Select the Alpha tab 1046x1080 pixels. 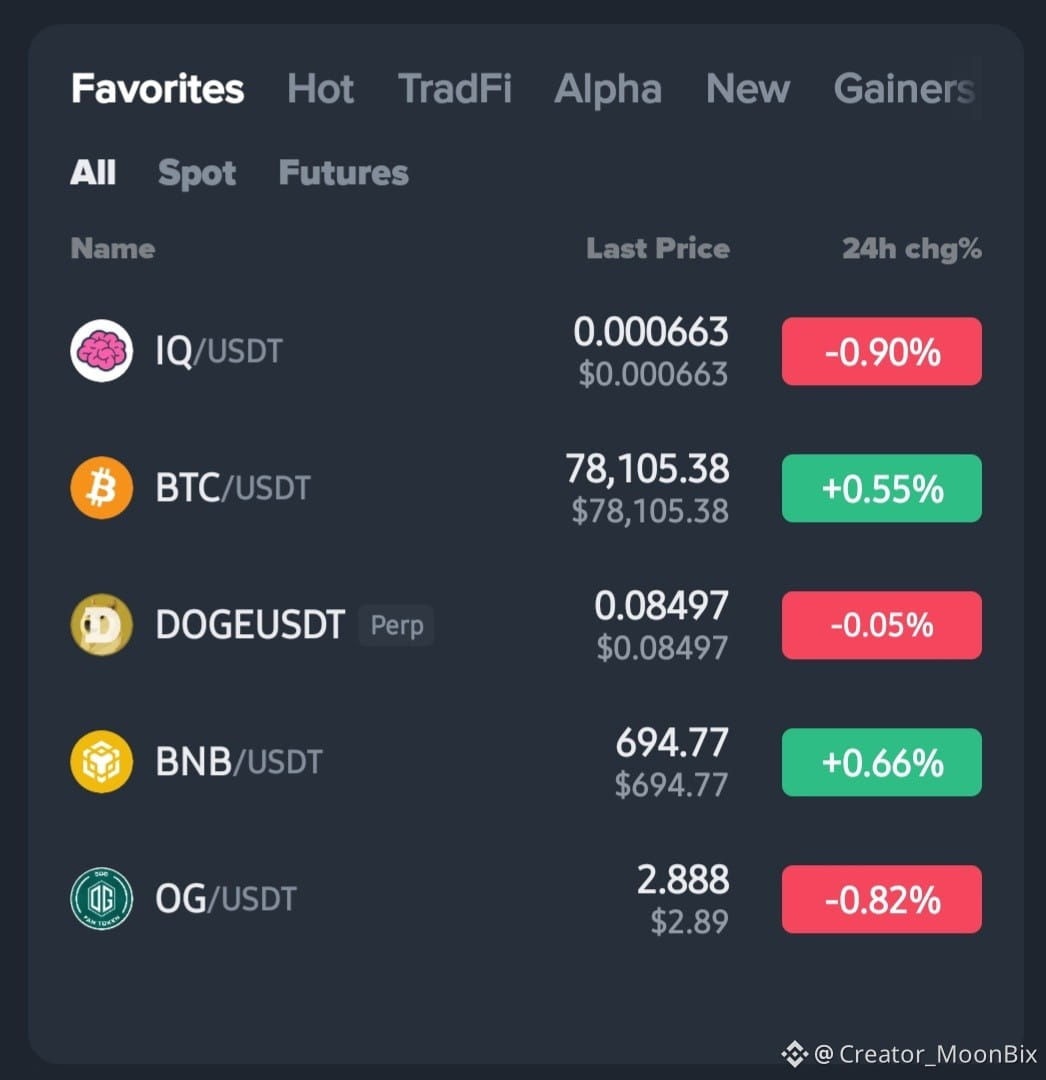click(607, 89)
